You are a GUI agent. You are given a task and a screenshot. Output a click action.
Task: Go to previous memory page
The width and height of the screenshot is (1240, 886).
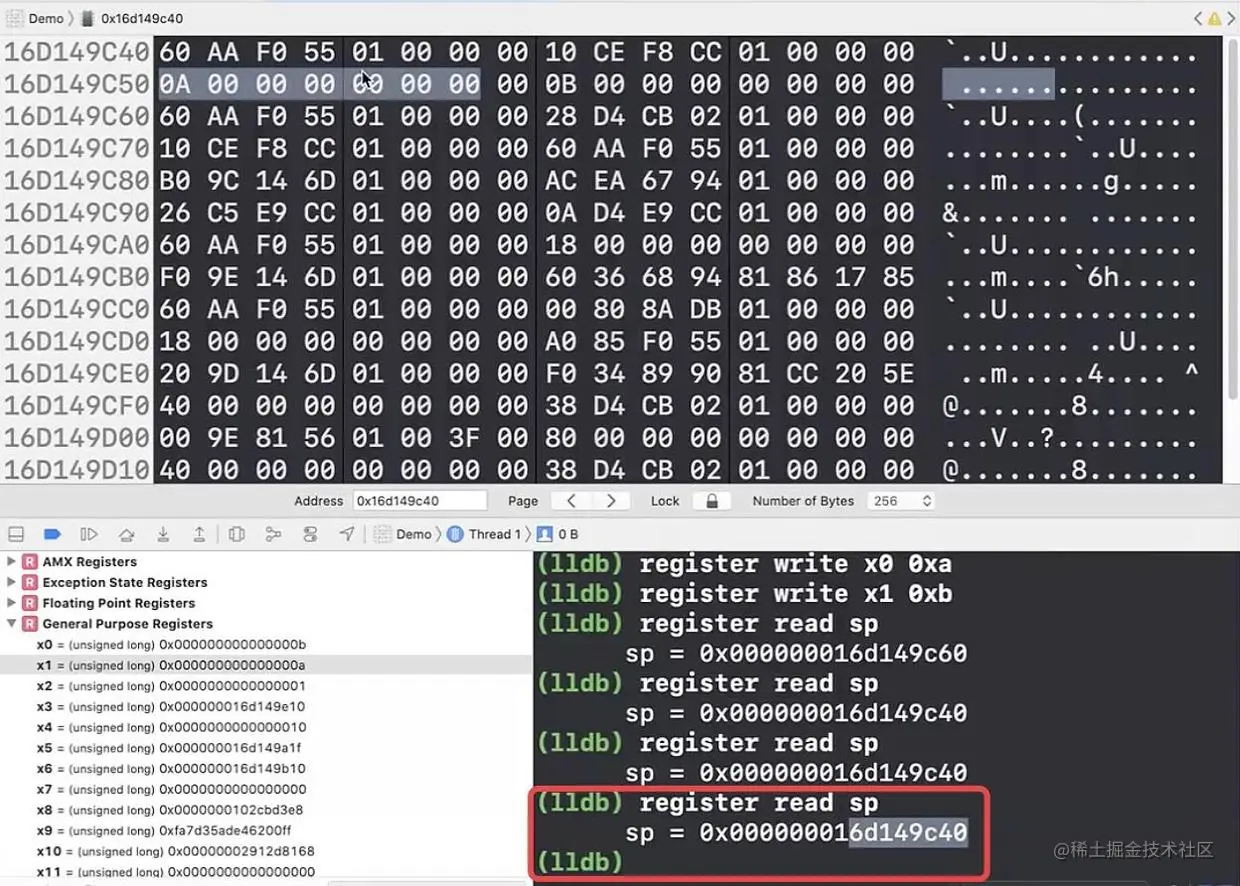pos(571,501)
